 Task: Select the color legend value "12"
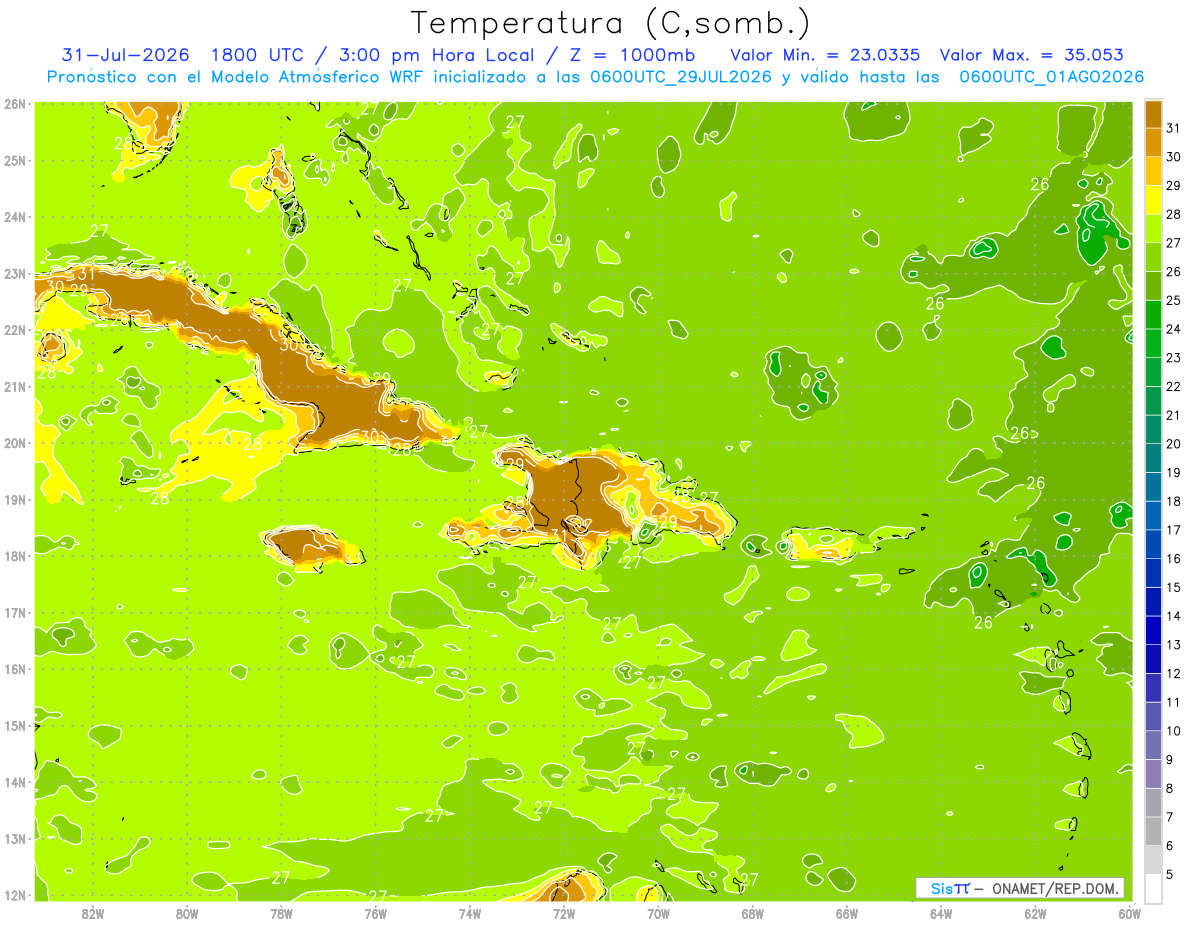(1173, 674)
